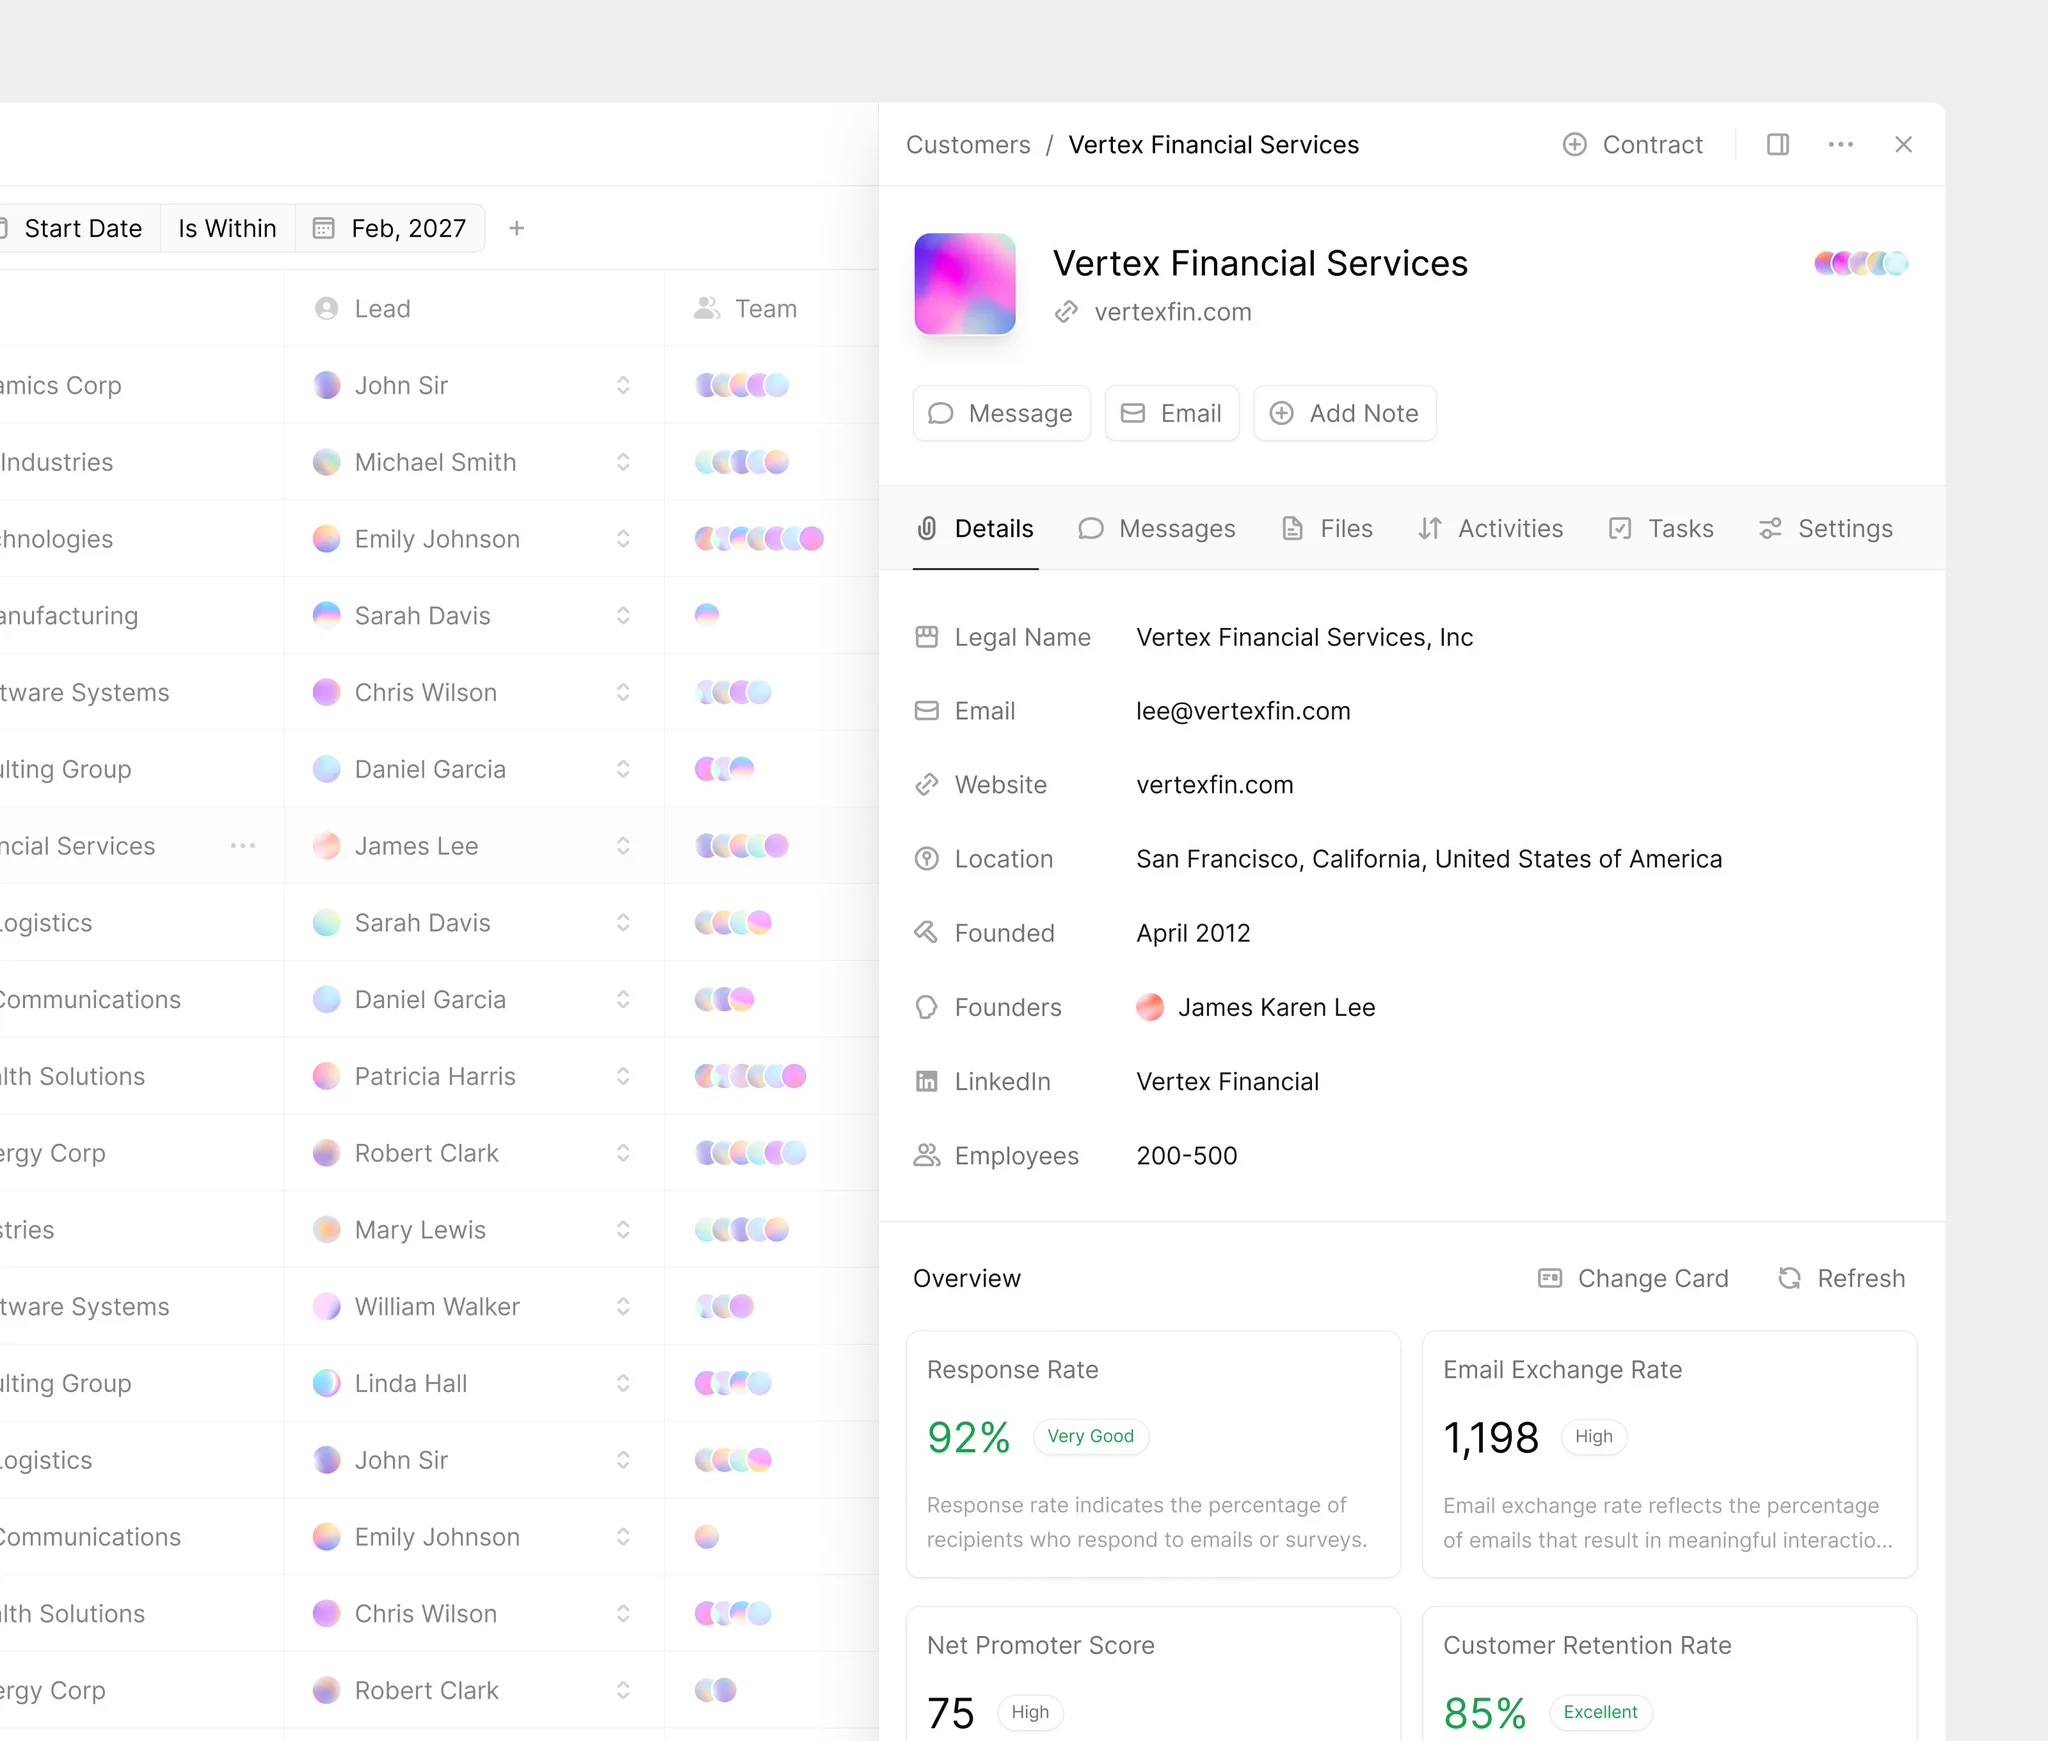This screenshot has width=2048, height=1741.
Task: Click the Message button
Action: (1001, 413)
